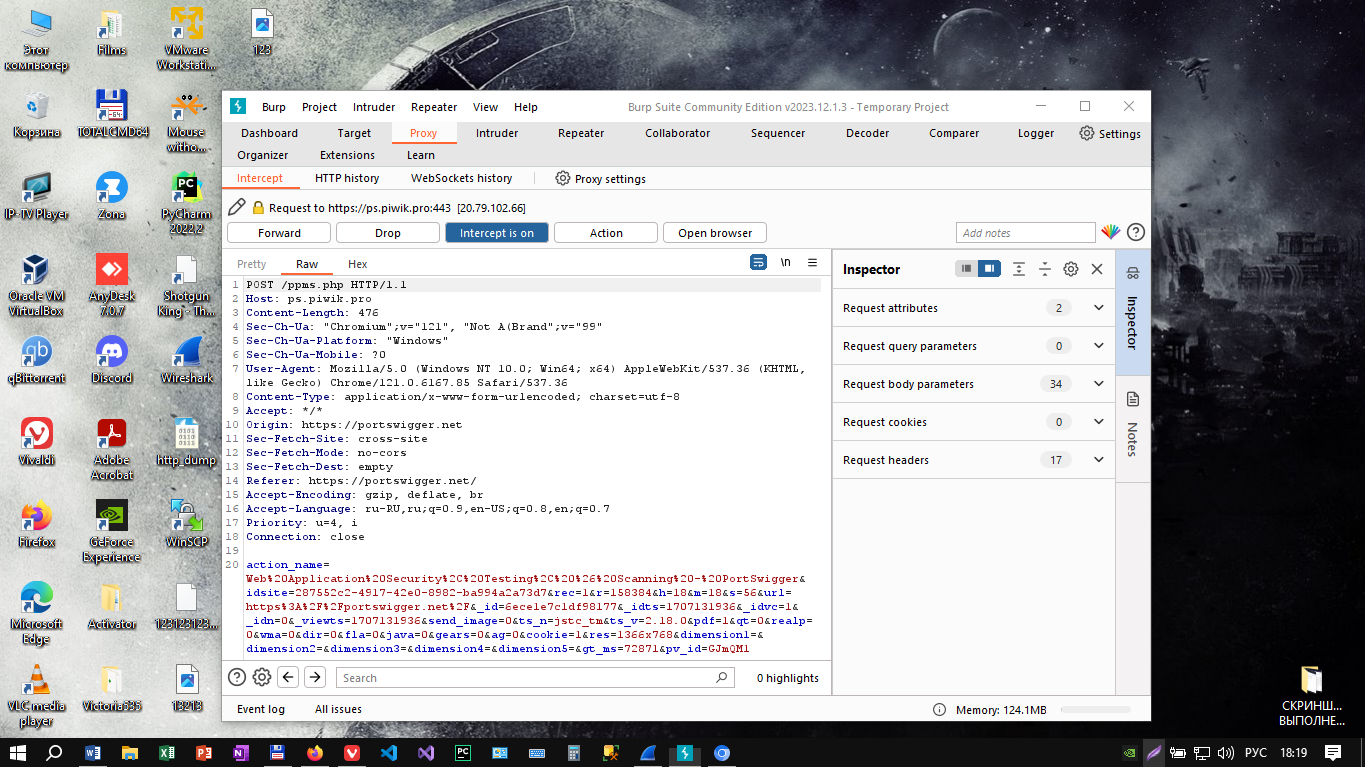Drop the intercepted request

[388, 233]
